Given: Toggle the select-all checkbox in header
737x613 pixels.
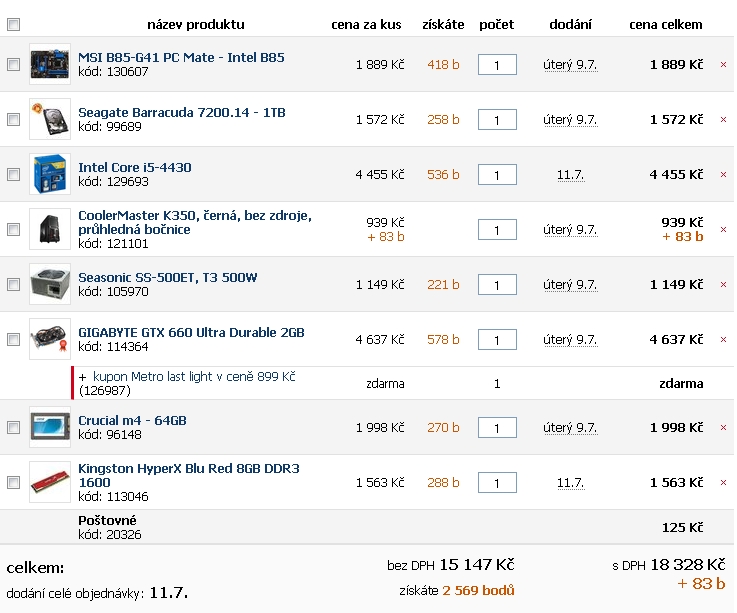Looking at the screenshot, I should [x=14, y=24].
